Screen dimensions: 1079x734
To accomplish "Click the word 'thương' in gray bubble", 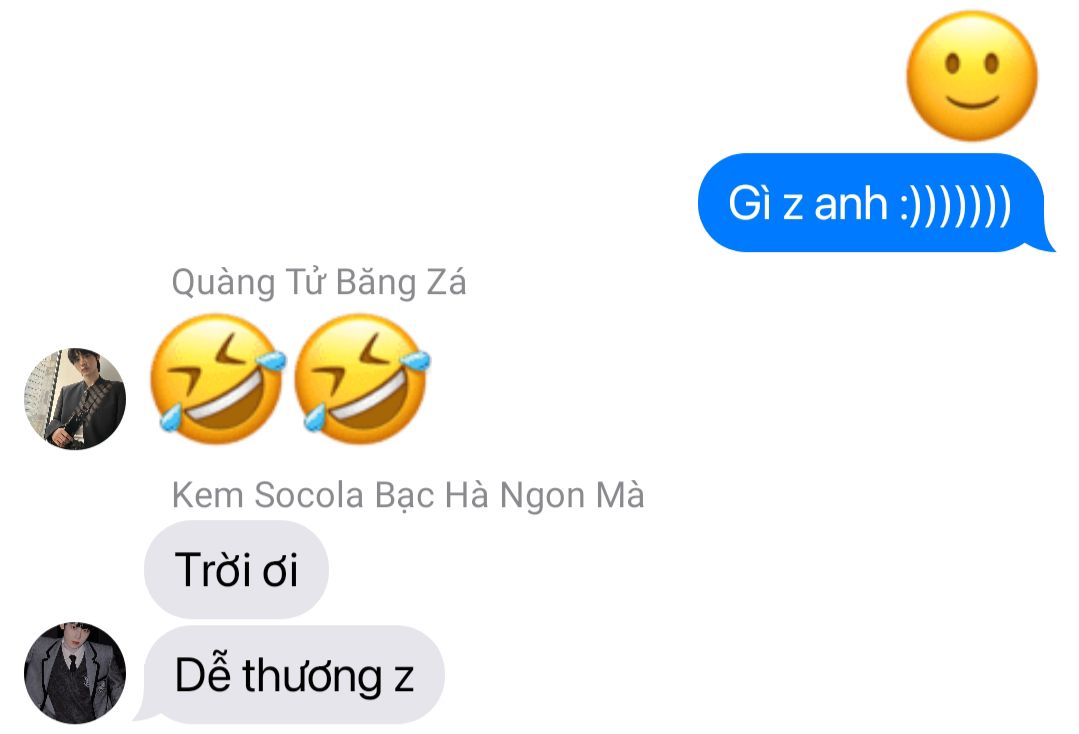I will point(312,678).
